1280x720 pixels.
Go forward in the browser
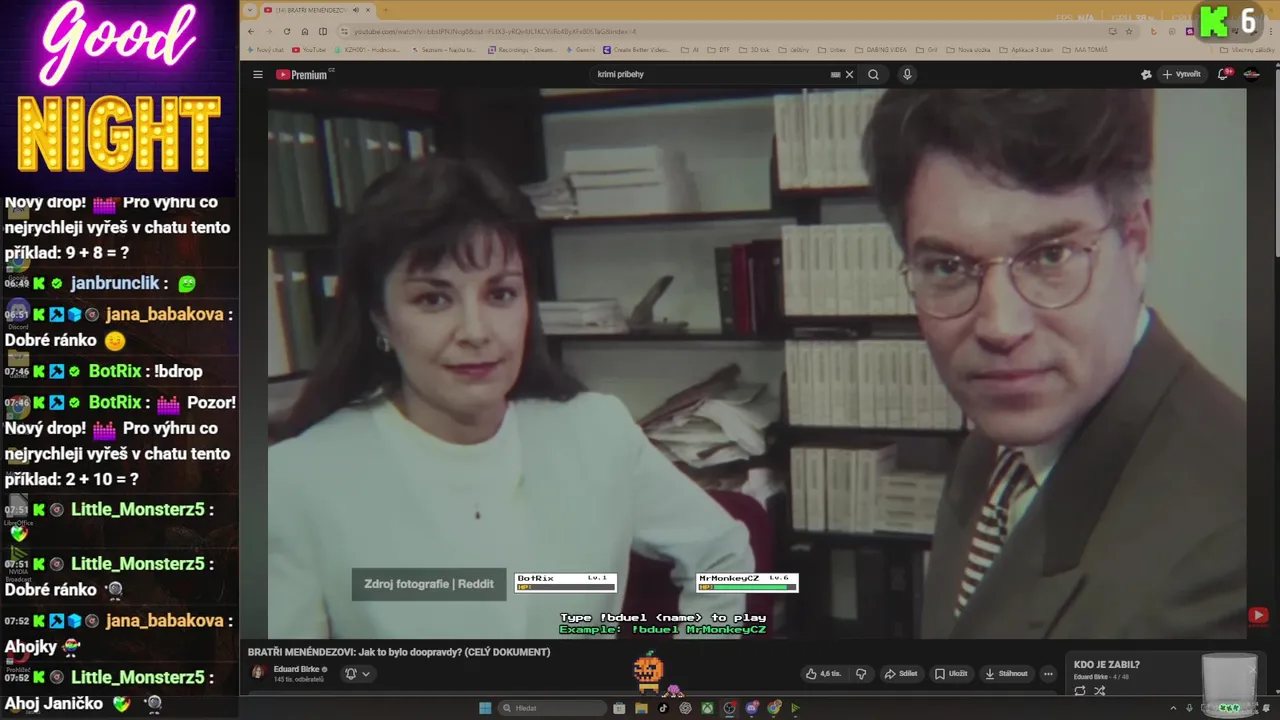click(x=269, y=31)
